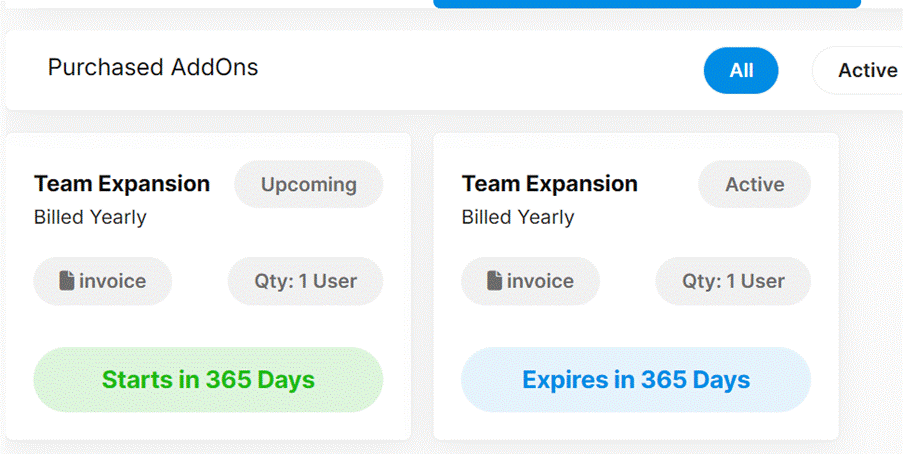Open the invoice text link on the Active card
The height and width of the screenshot is (454, 903).
[540, 281]
